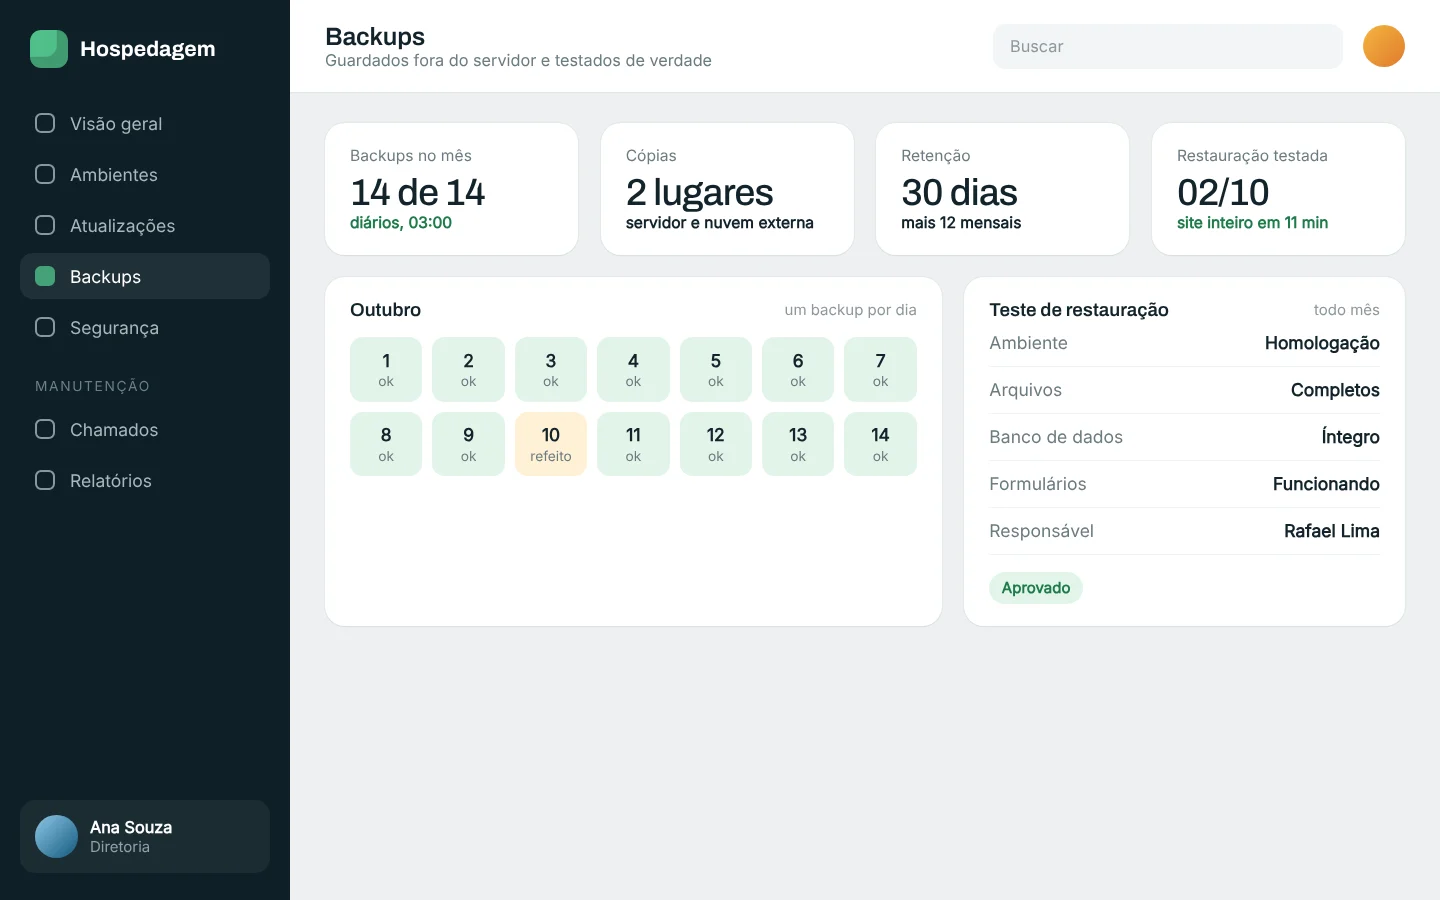The image size is (1440, 900).
Task: Click the MANUTENÇÃO section label
Action: coord(92,386)
